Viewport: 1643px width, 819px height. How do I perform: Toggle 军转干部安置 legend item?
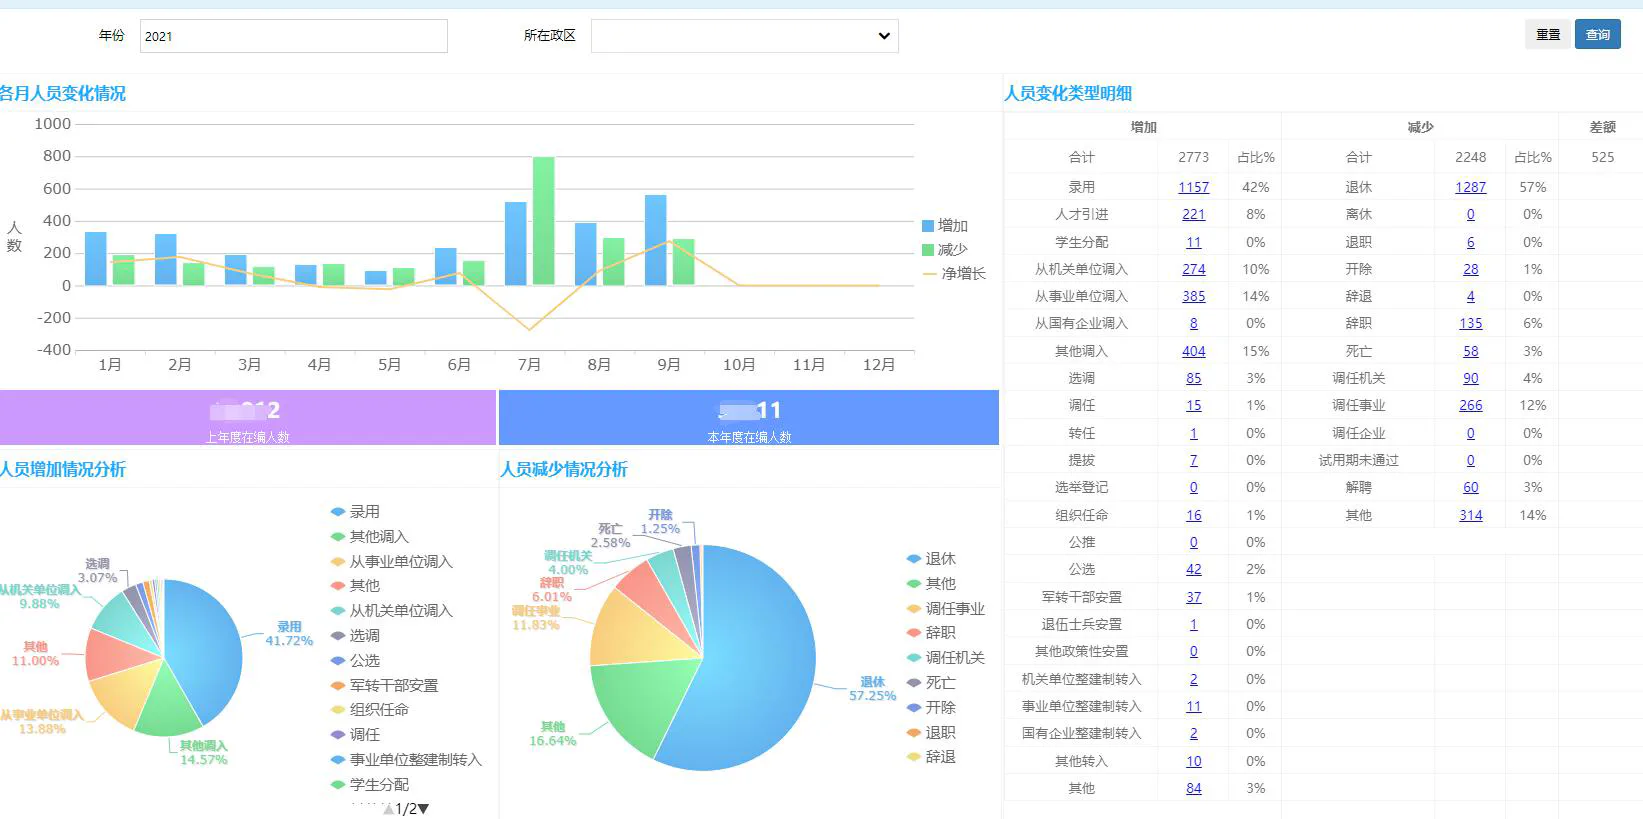385,685
